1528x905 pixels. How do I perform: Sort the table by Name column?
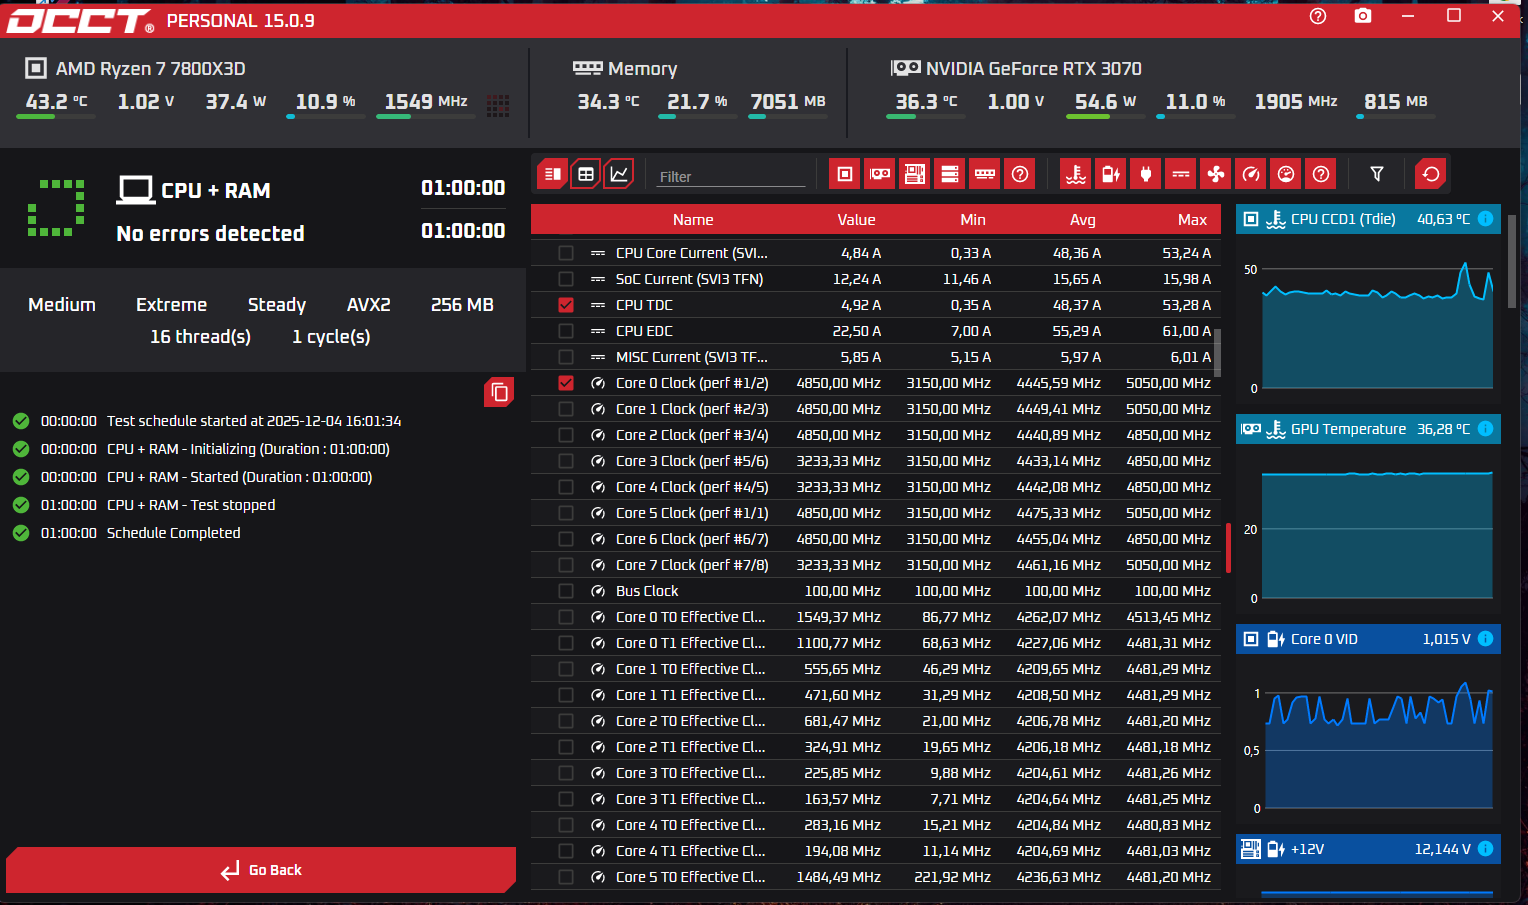[693, 220]
